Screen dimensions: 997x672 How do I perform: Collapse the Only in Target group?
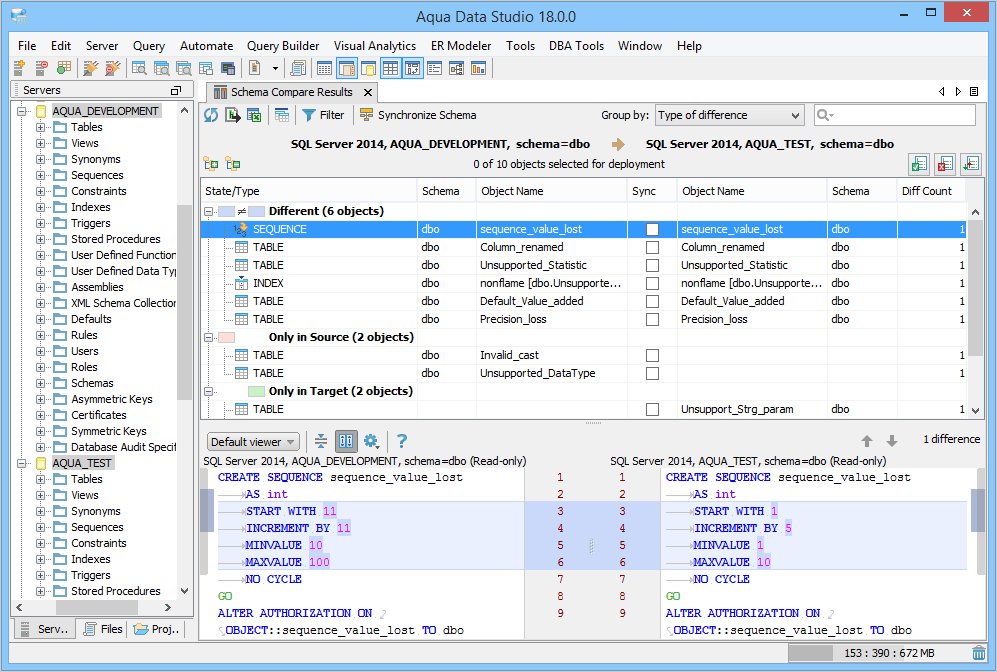coord(208,392)
